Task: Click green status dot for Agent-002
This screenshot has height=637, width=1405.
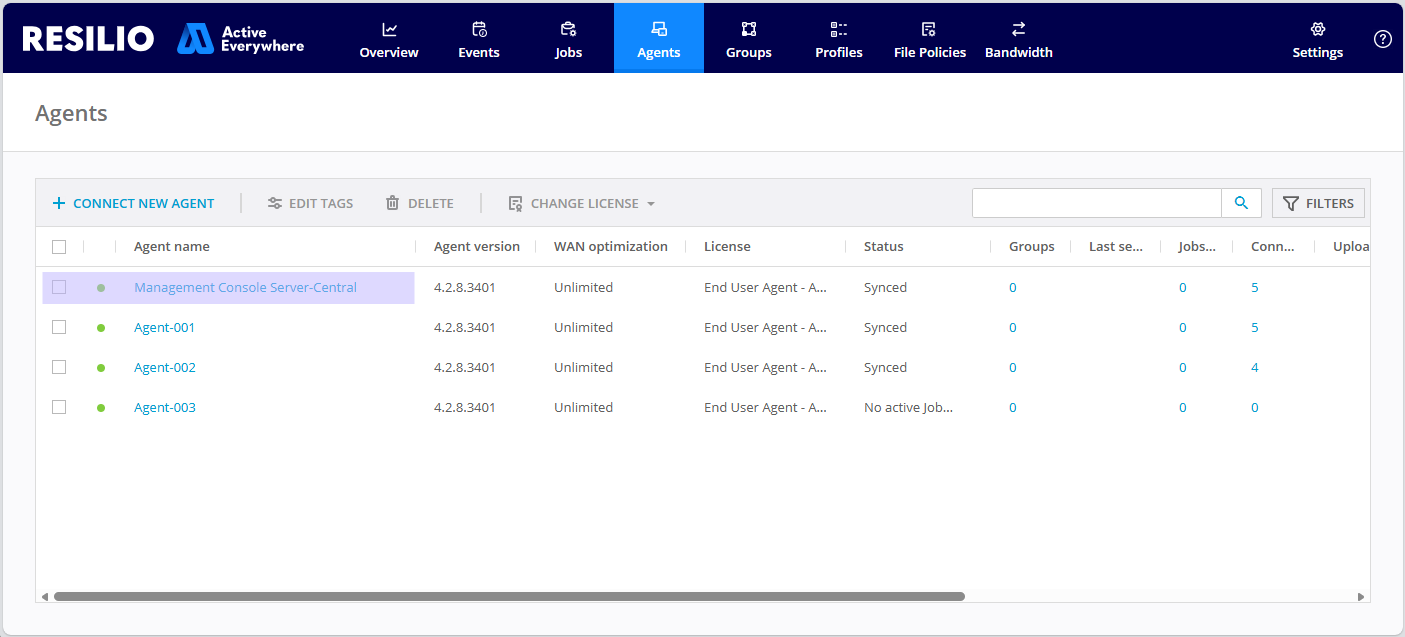Action: (x=101, y=368)
